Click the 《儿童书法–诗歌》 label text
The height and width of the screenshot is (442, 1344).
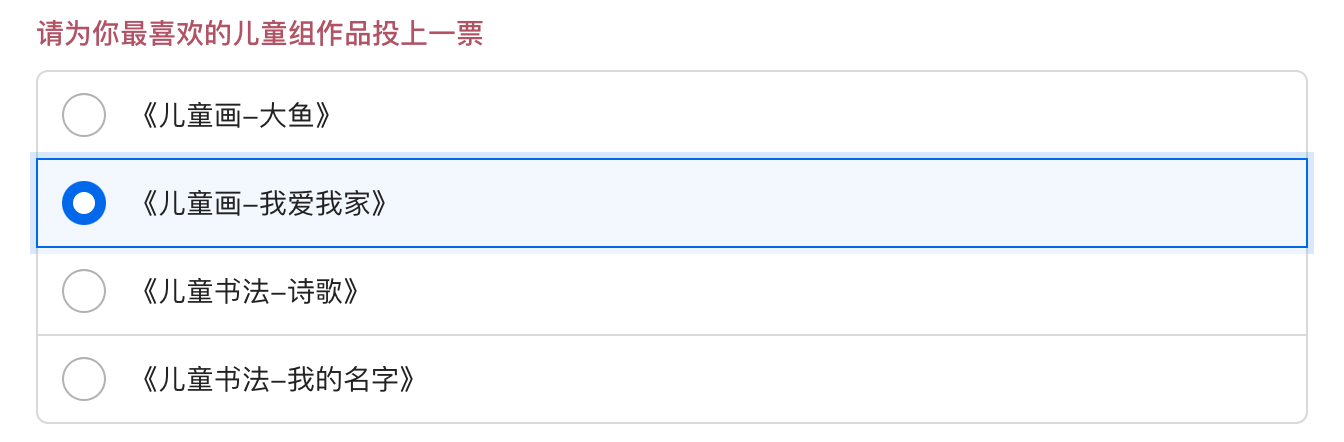[250, 292]
